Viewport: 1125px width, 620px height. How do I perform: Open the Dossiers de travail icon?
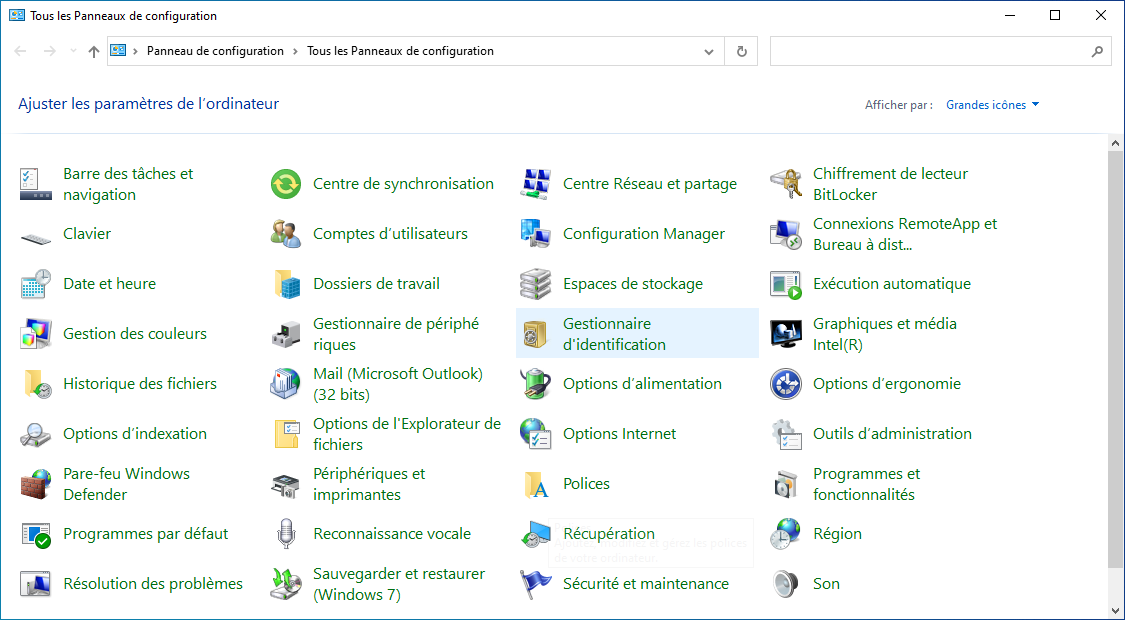[286, 284]
